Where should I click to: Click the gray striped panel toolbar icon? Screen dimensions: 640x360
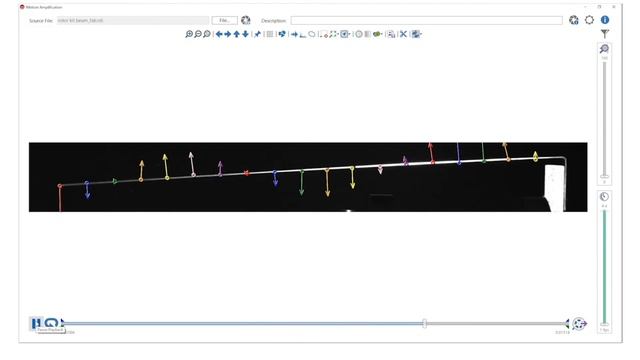click(x=367, y=34)
